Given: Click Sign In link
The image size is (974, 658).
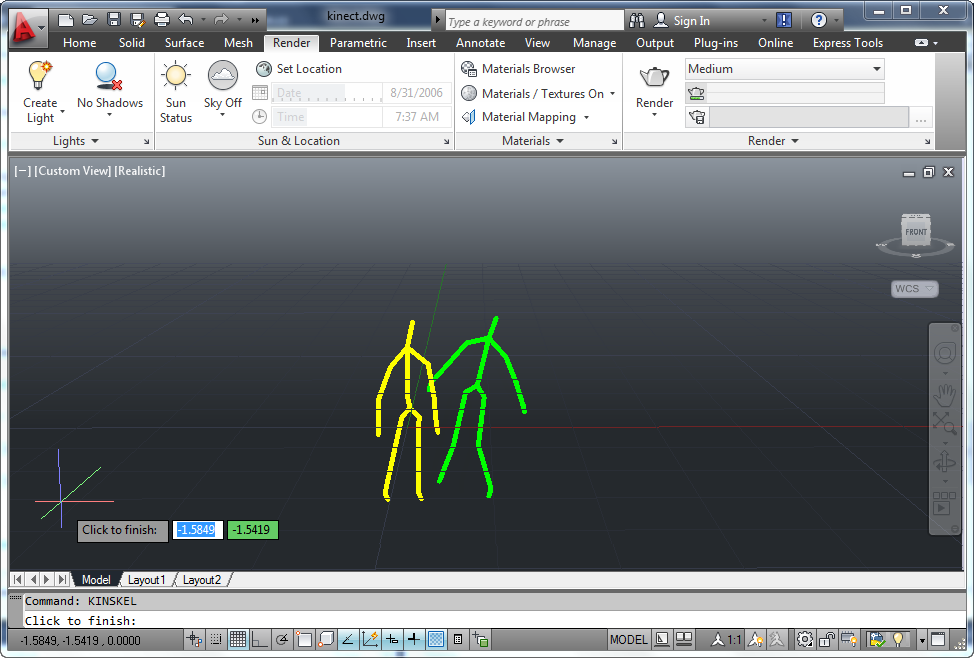Looking at the screenshot, I should pos(691,20).
